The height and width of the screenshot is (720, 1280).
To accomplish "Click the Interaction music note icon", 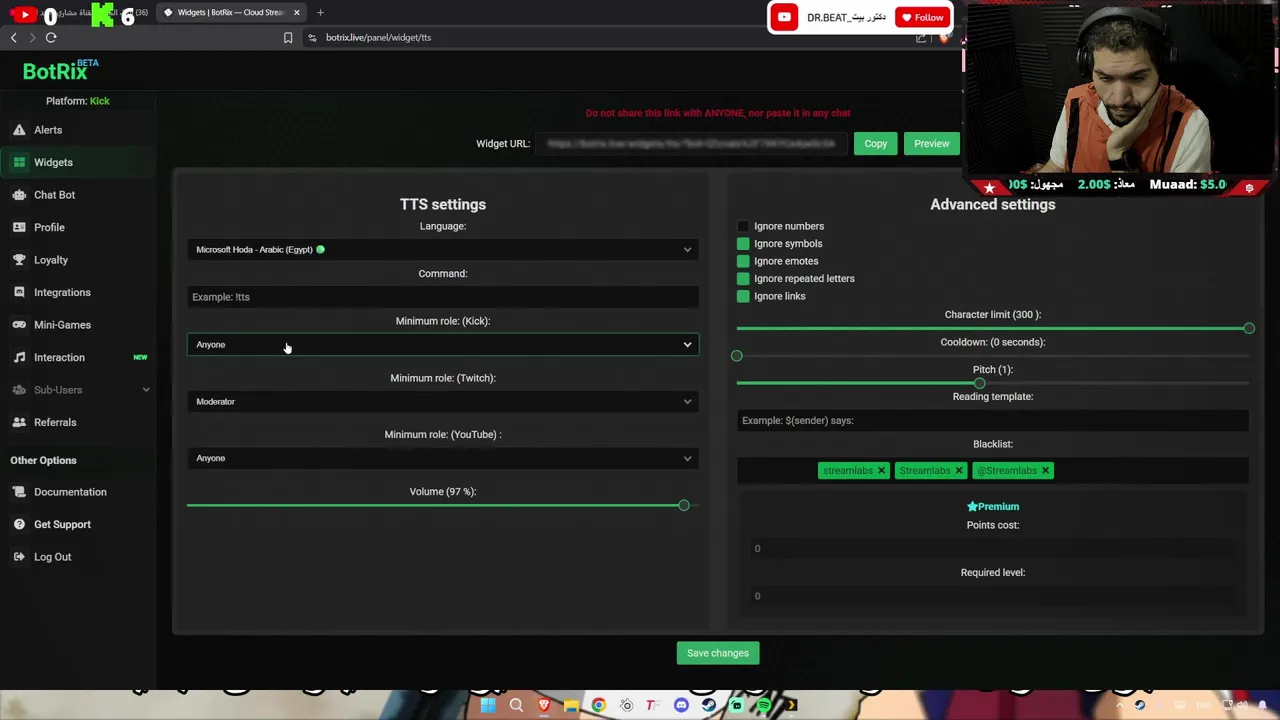I will tap(19, 357).
